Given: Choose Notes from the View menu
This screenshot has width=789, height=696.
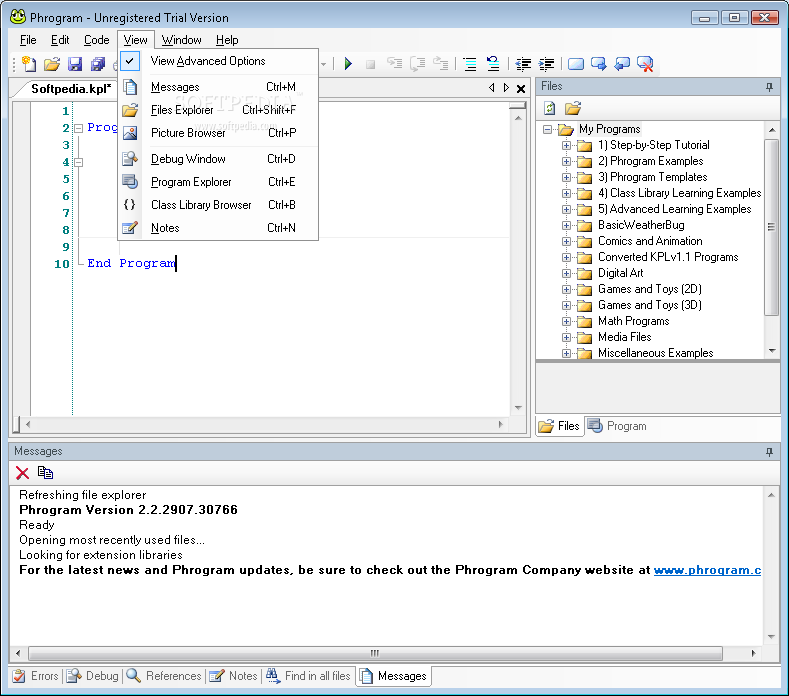Looking at the screenshot, I should pyautogui.click(x=218, y=228).
